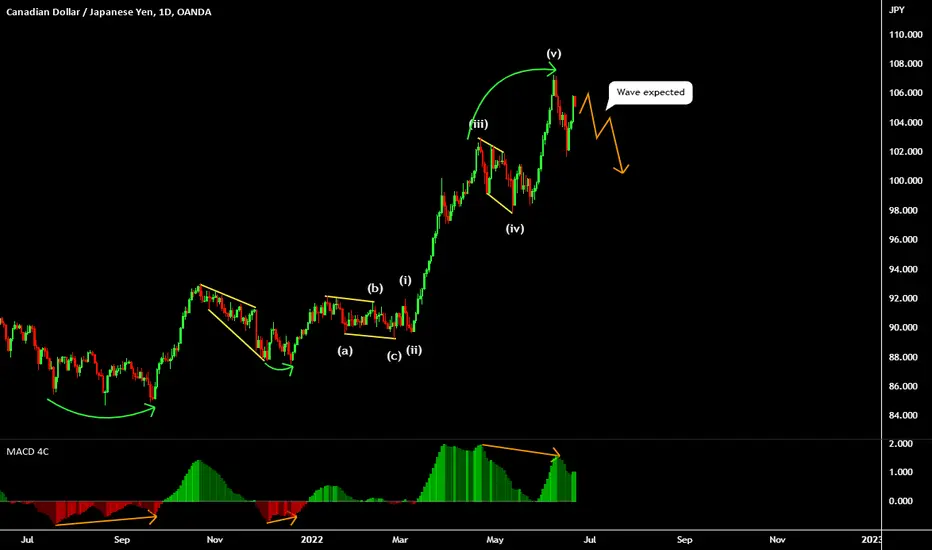Screen dimensions: 932x550
Task: Select the '(i)' wave label
Action: [x=405, y=280]
